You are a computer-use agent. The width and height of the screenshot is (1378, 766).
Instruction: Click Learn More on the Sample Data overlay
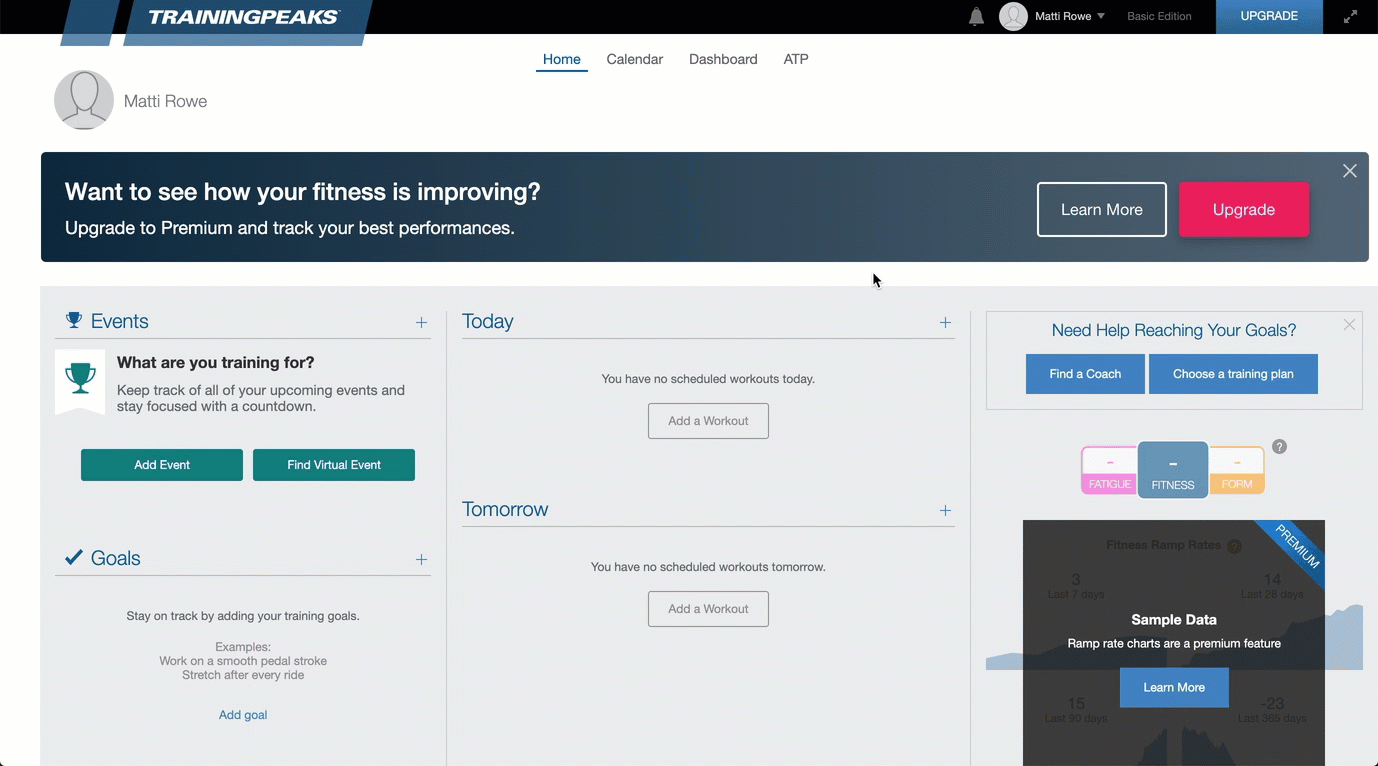1174,688
